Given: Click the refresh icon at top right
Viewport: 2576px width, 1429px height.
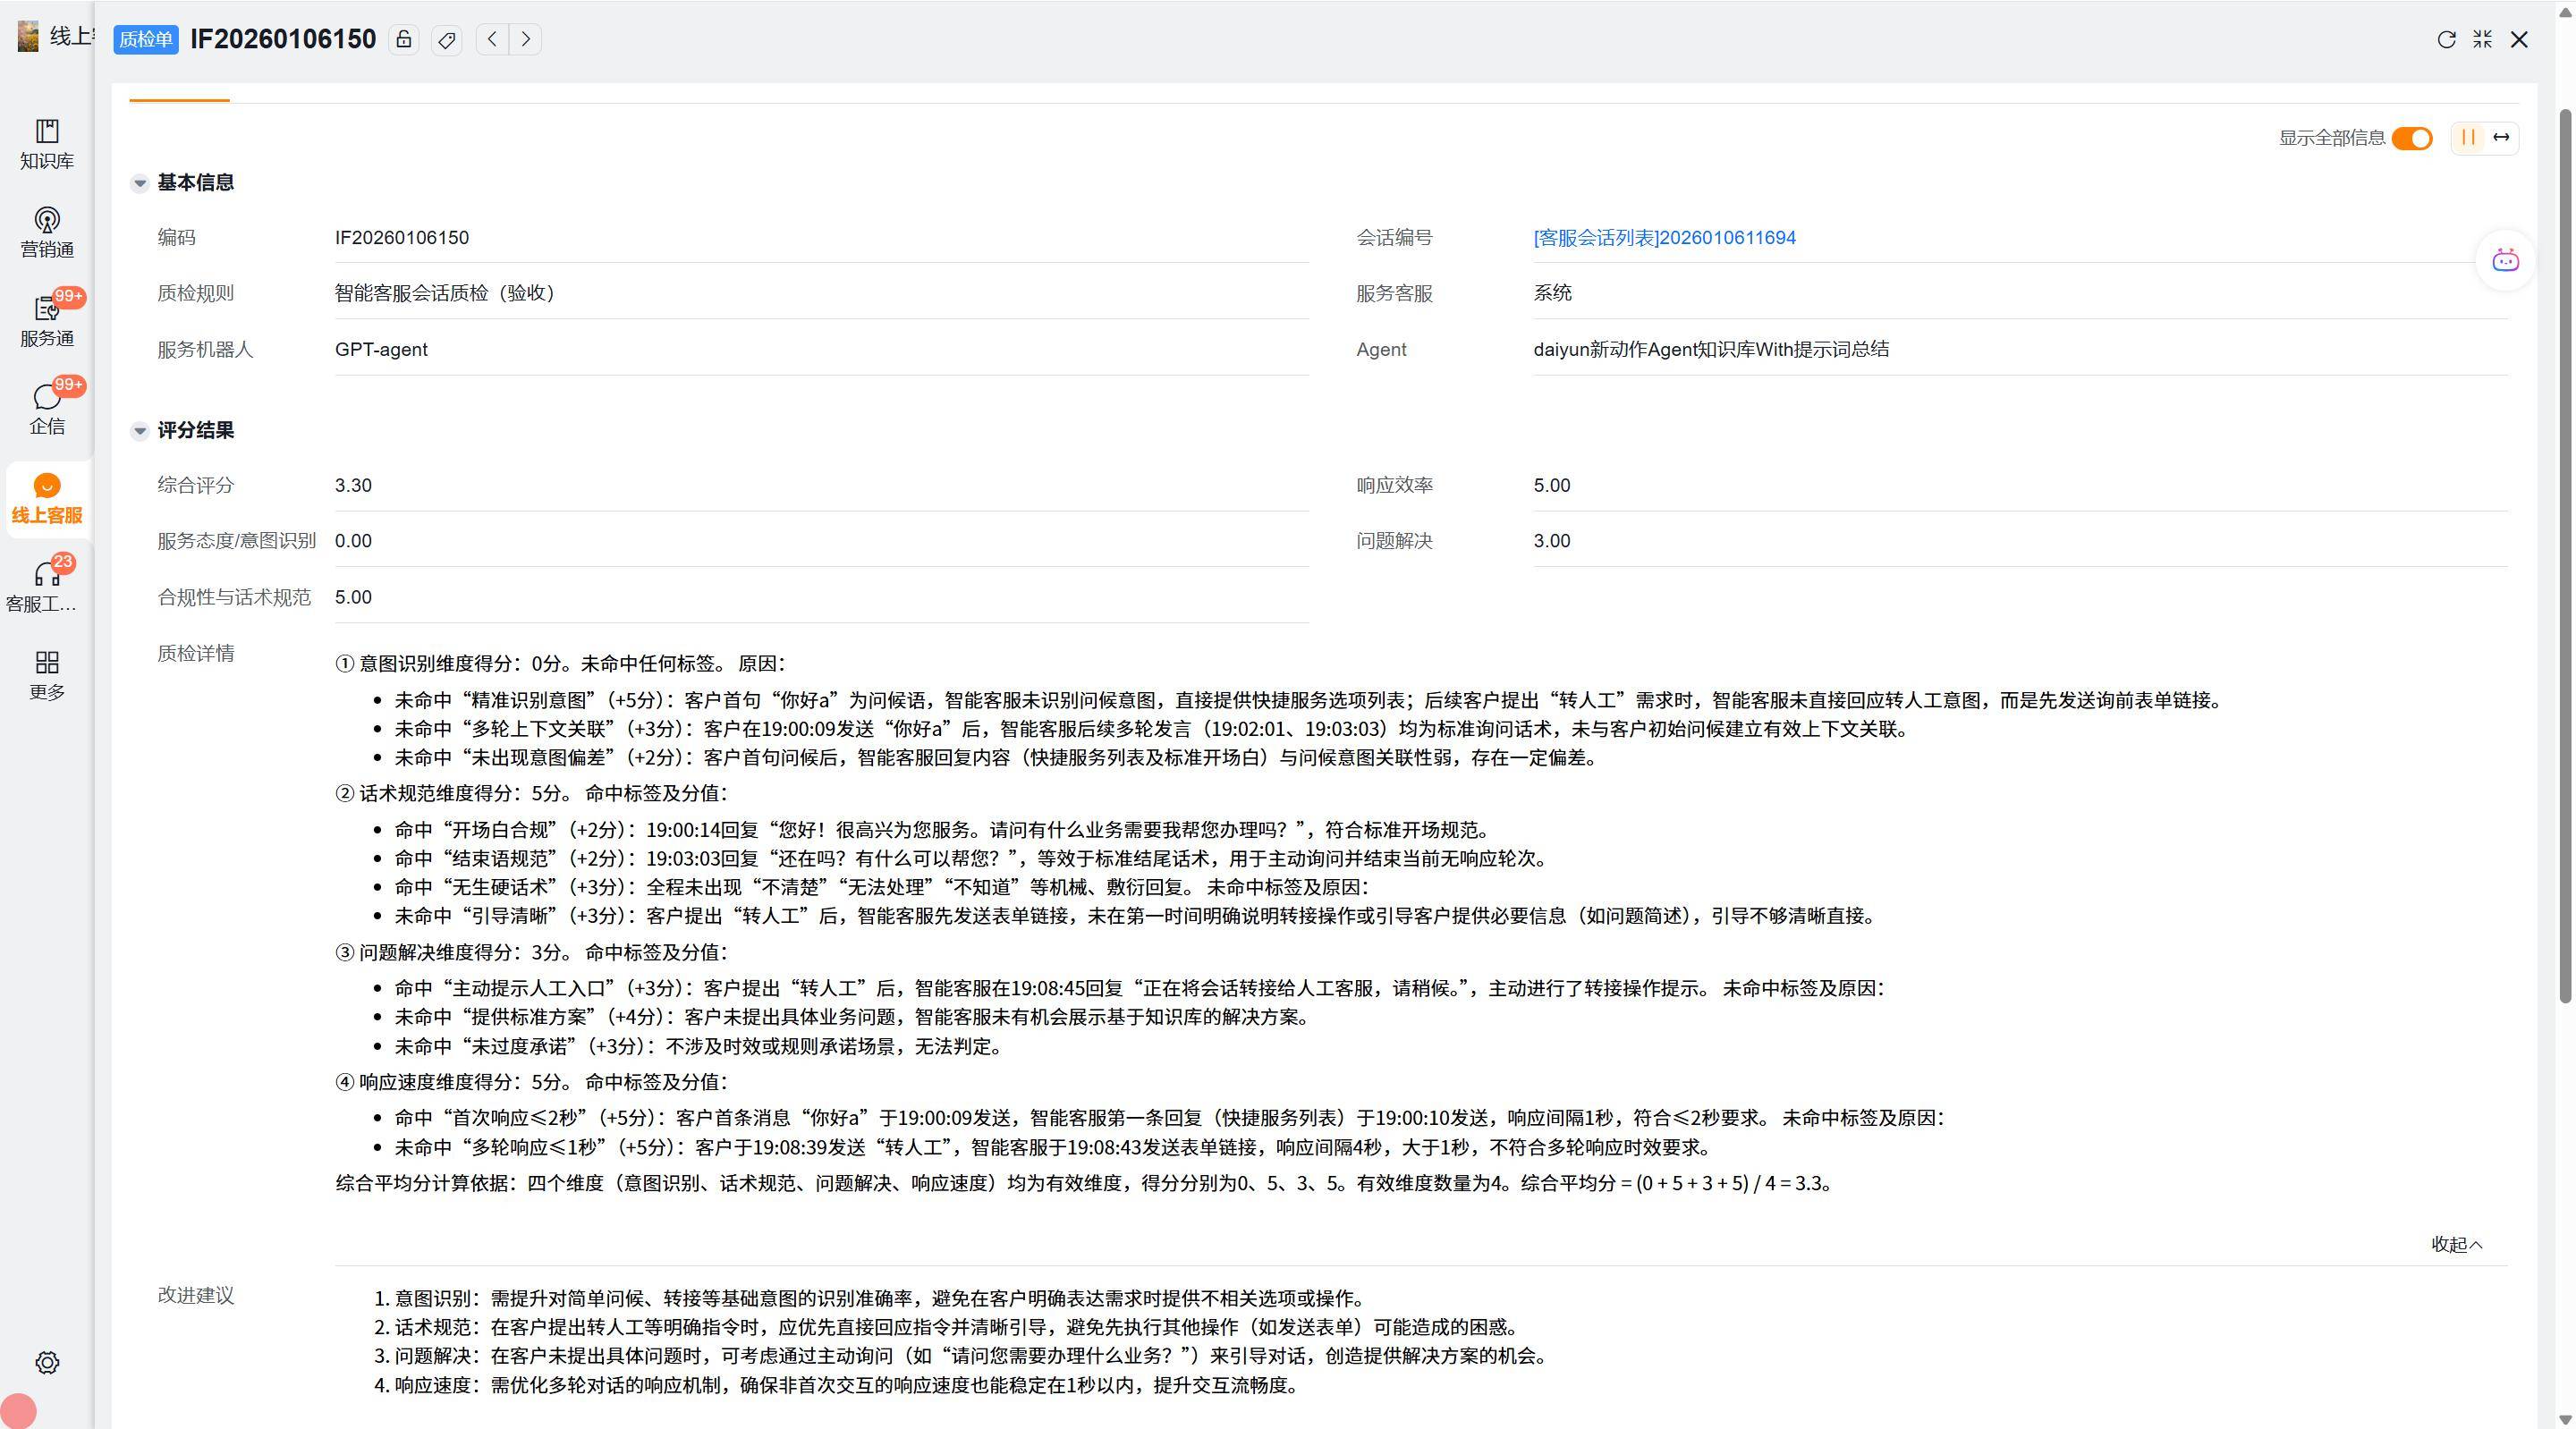Looking at the screenshot, I should 2446,39.
